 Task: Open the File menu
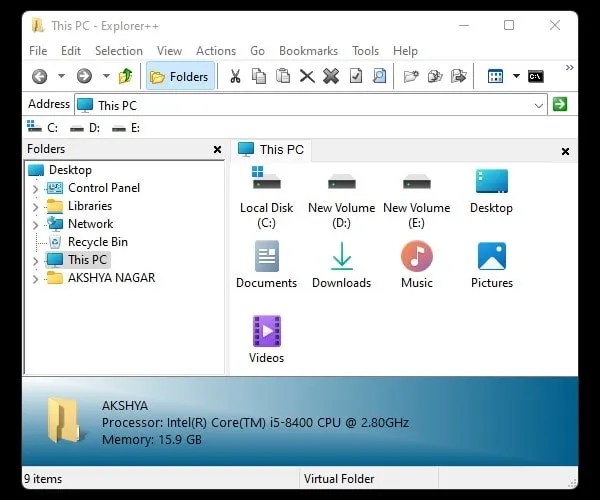(38, 51)
